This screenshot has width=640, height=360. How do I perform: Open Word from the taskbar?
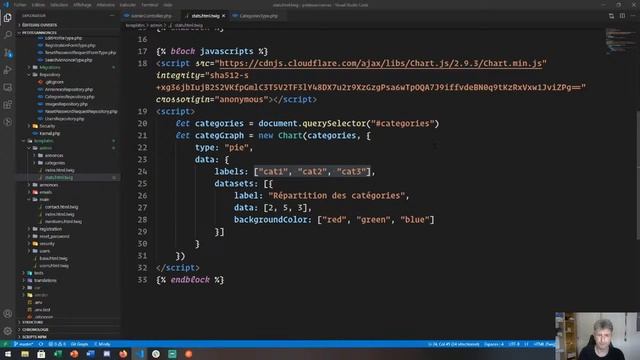[90, 354]
